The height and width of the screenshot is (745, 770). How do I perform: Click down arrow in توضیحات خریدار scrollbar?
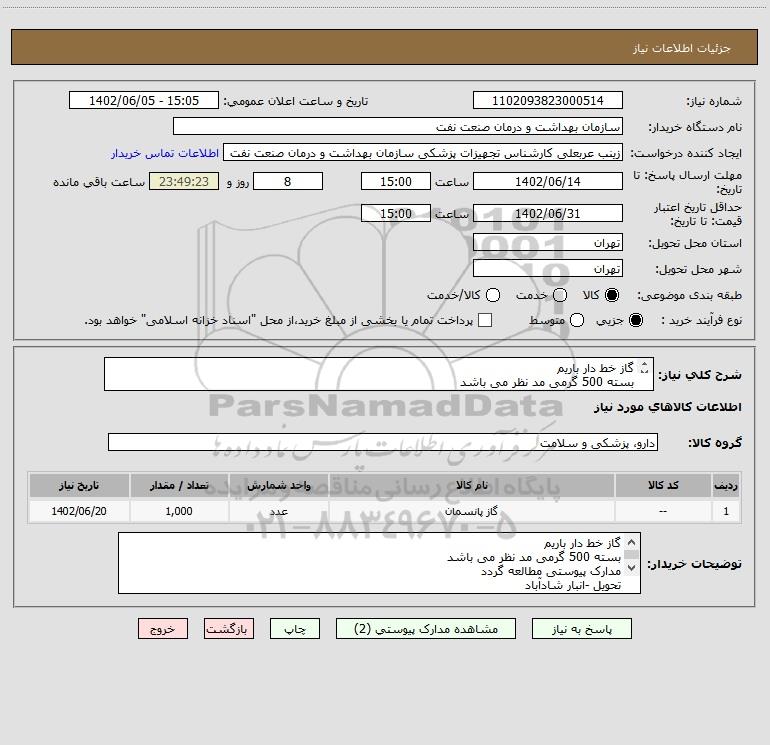coord(632,567)
